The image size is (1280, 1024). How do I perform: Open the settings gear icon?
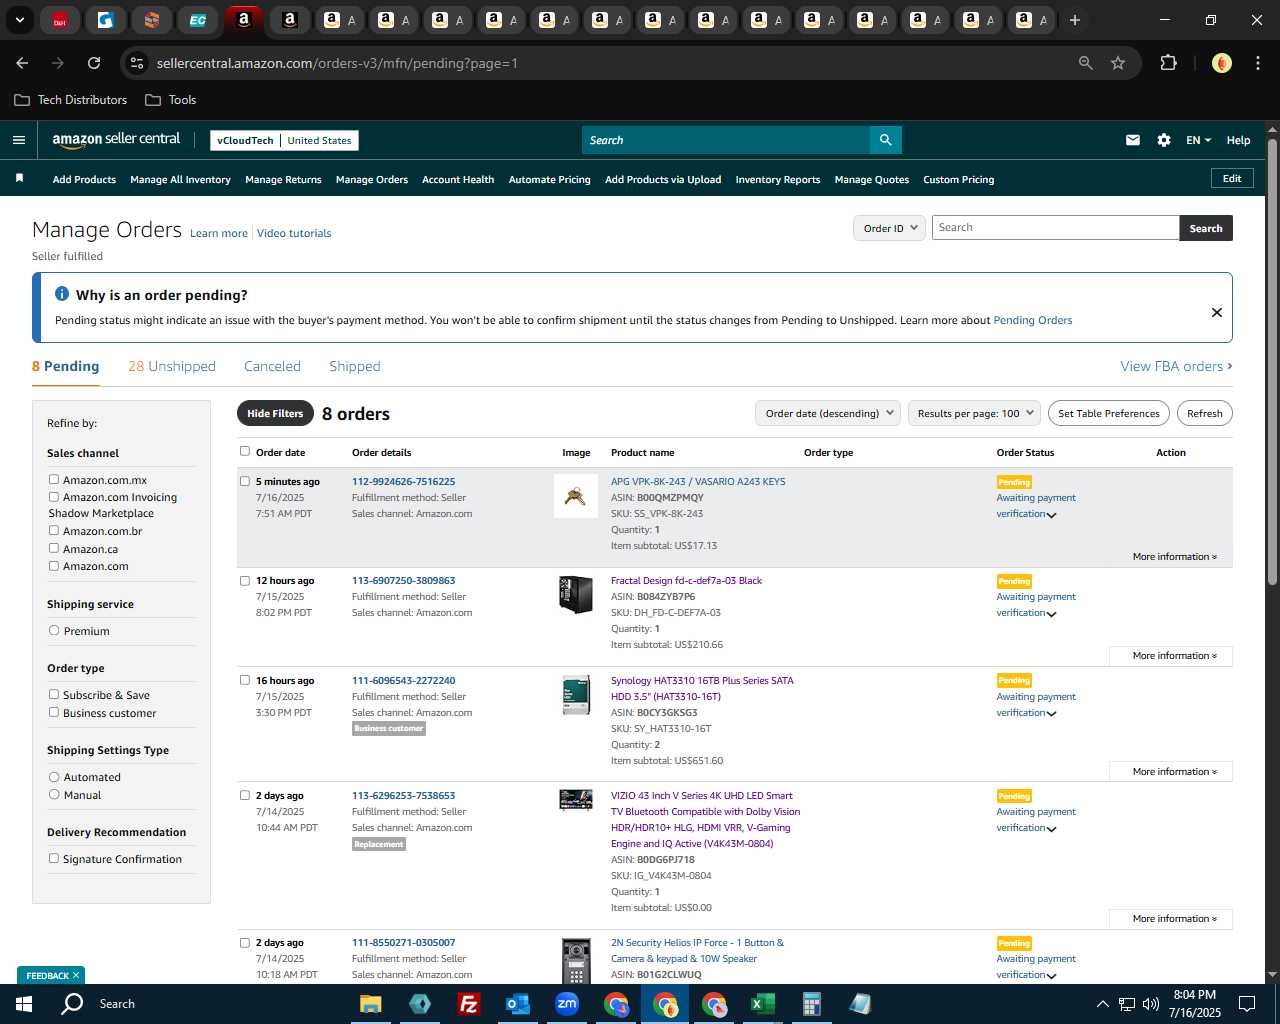click(x=1164, y=140)
